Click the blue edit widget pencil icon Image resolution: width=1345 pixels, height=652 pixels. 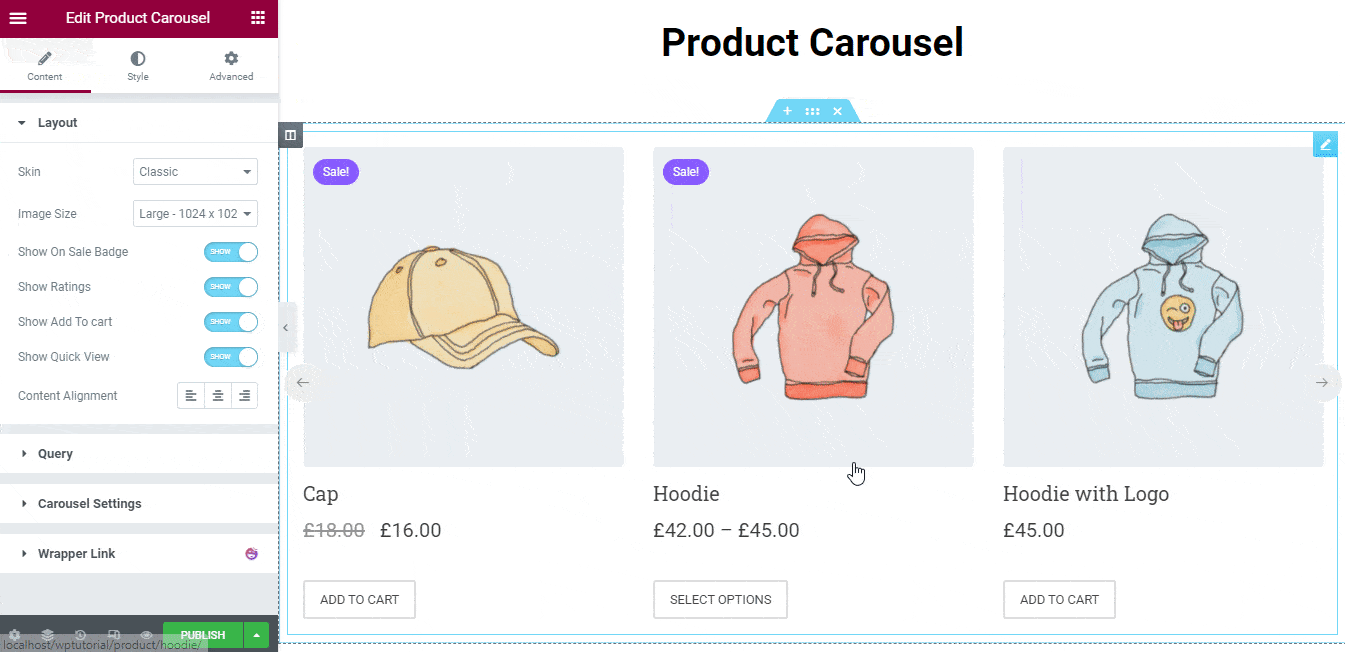click(x=1325, y=145)
